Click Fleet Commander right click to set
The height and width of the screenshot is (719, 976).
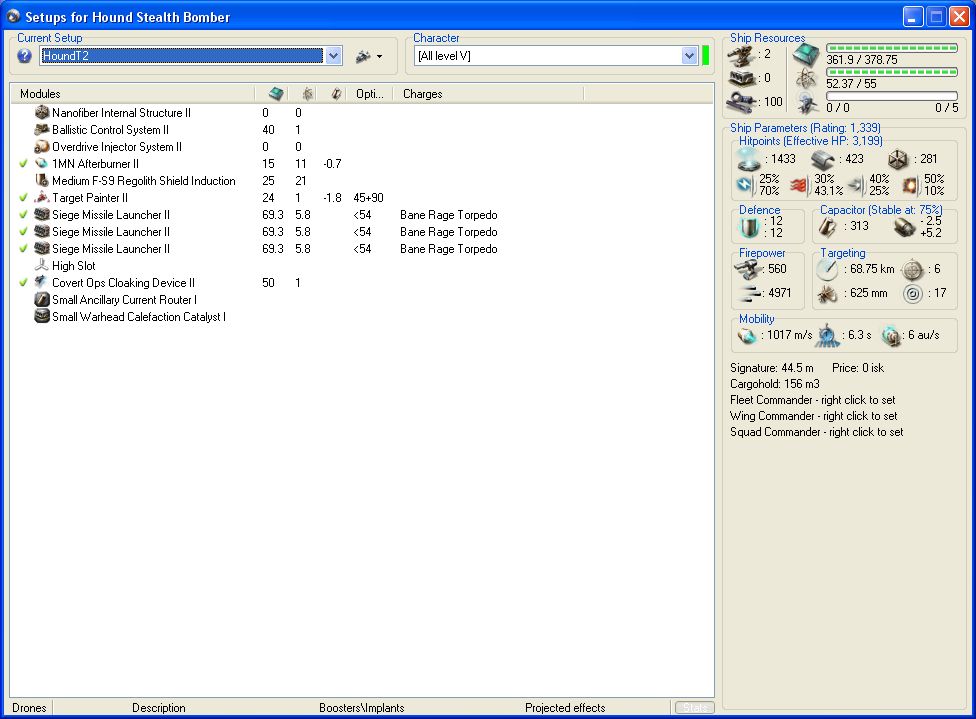[813, 400]
